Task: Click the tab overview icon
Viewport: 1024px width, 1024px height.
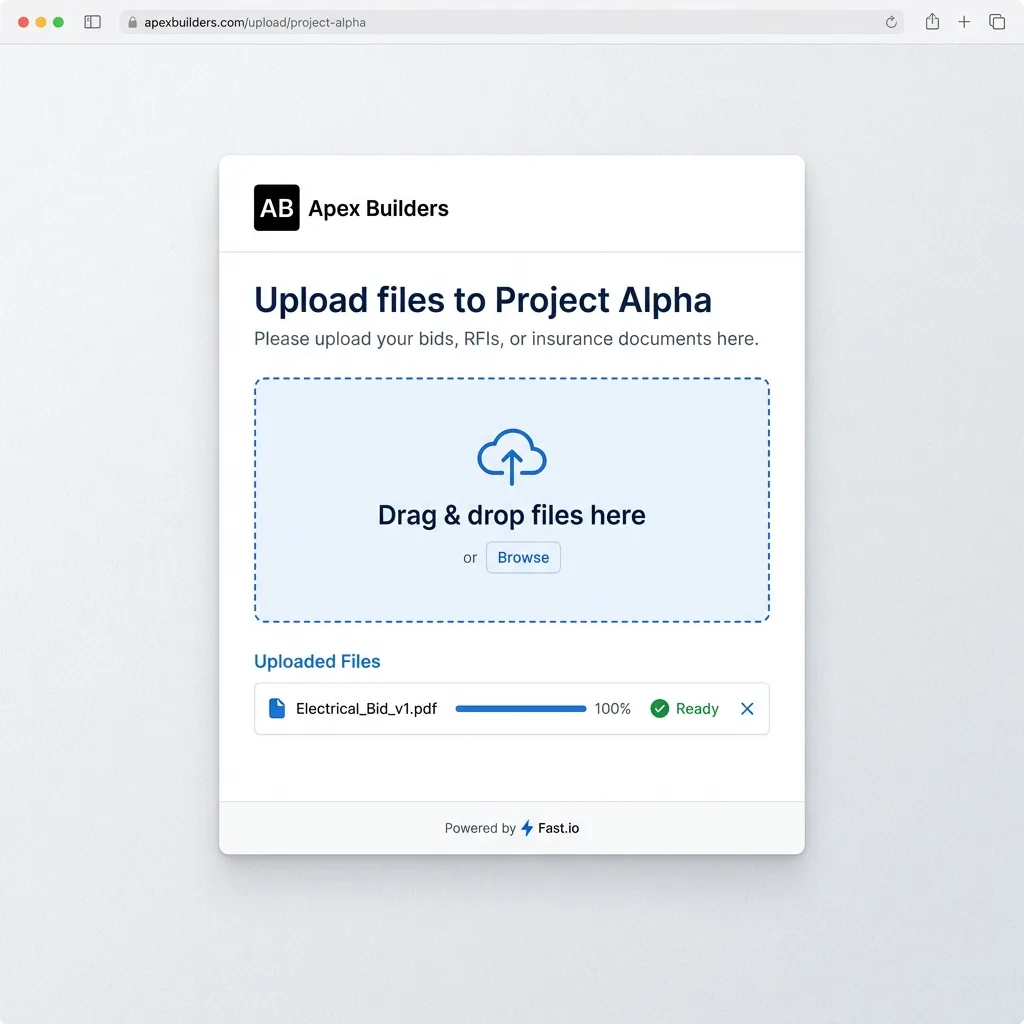Action: pyautogui.click(x=997, y=21)
